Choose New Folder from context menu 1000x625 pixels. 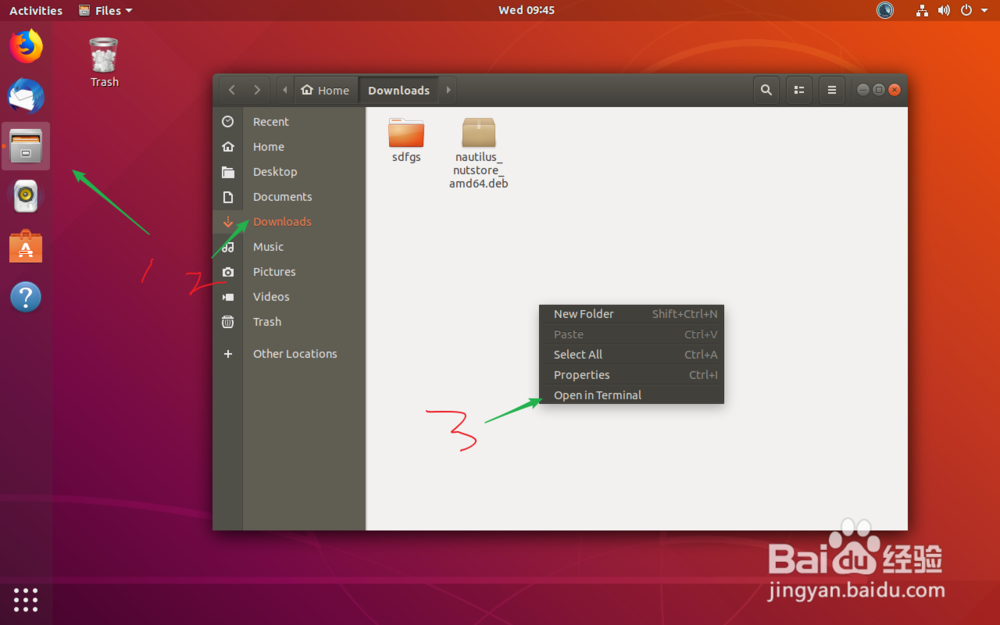pos(631,314)
